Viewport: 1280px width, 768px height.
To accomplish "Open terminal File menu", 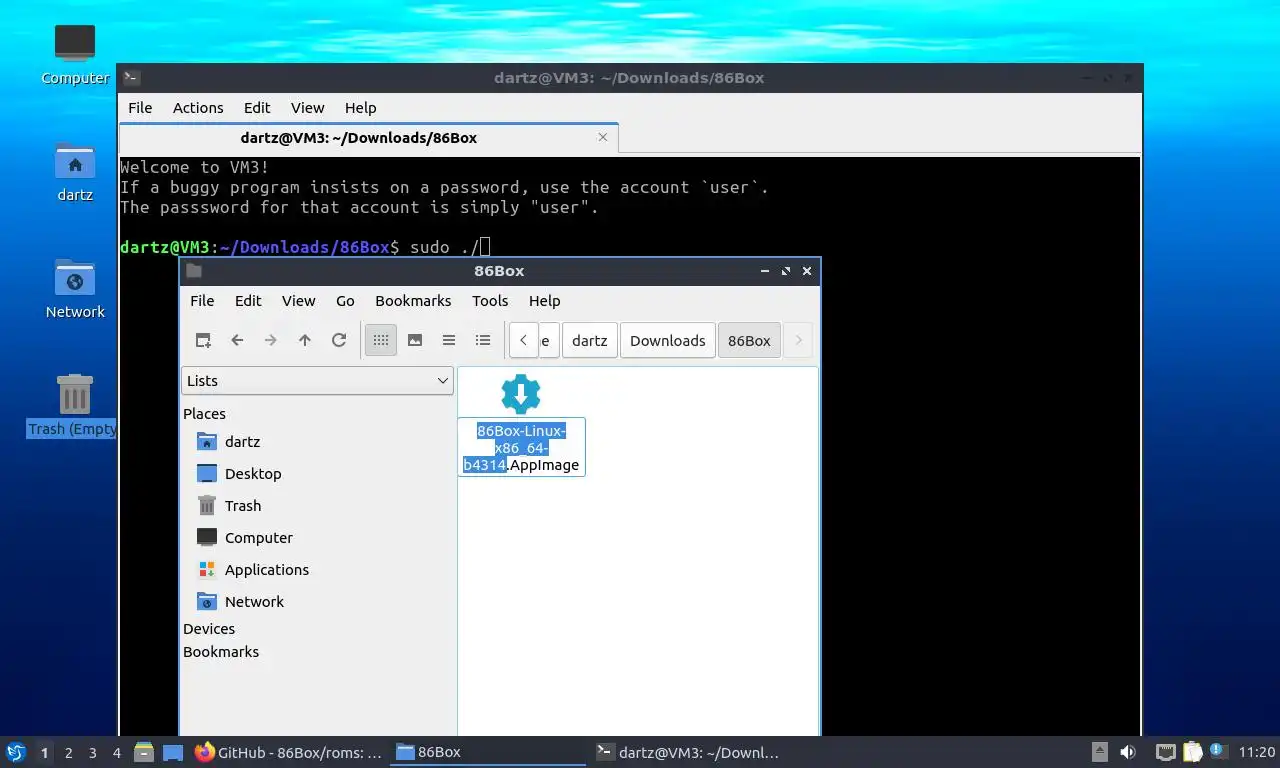I will [140, 107].
